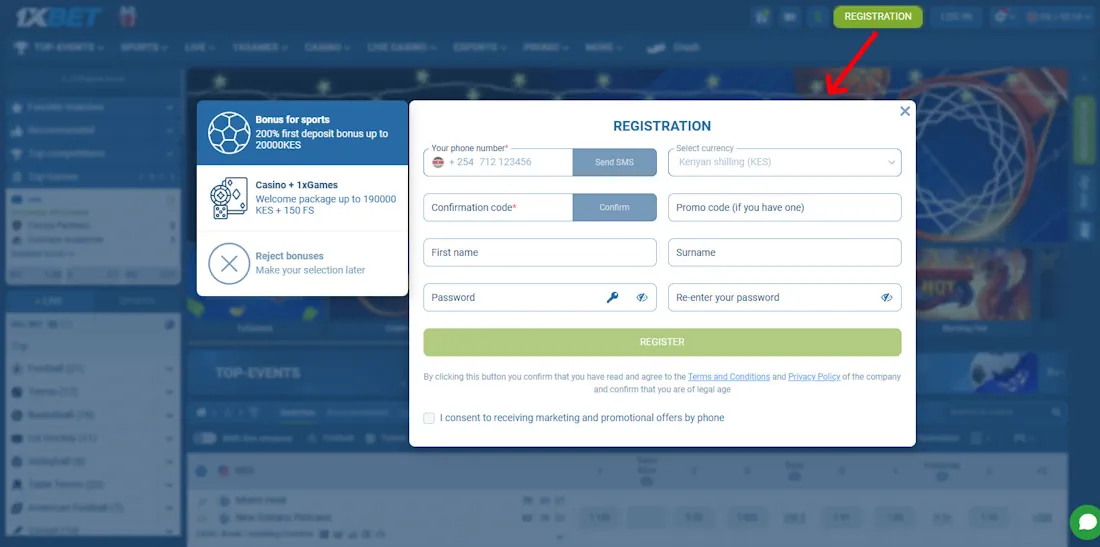
Task: Focus the First name field
Action: 540,252
